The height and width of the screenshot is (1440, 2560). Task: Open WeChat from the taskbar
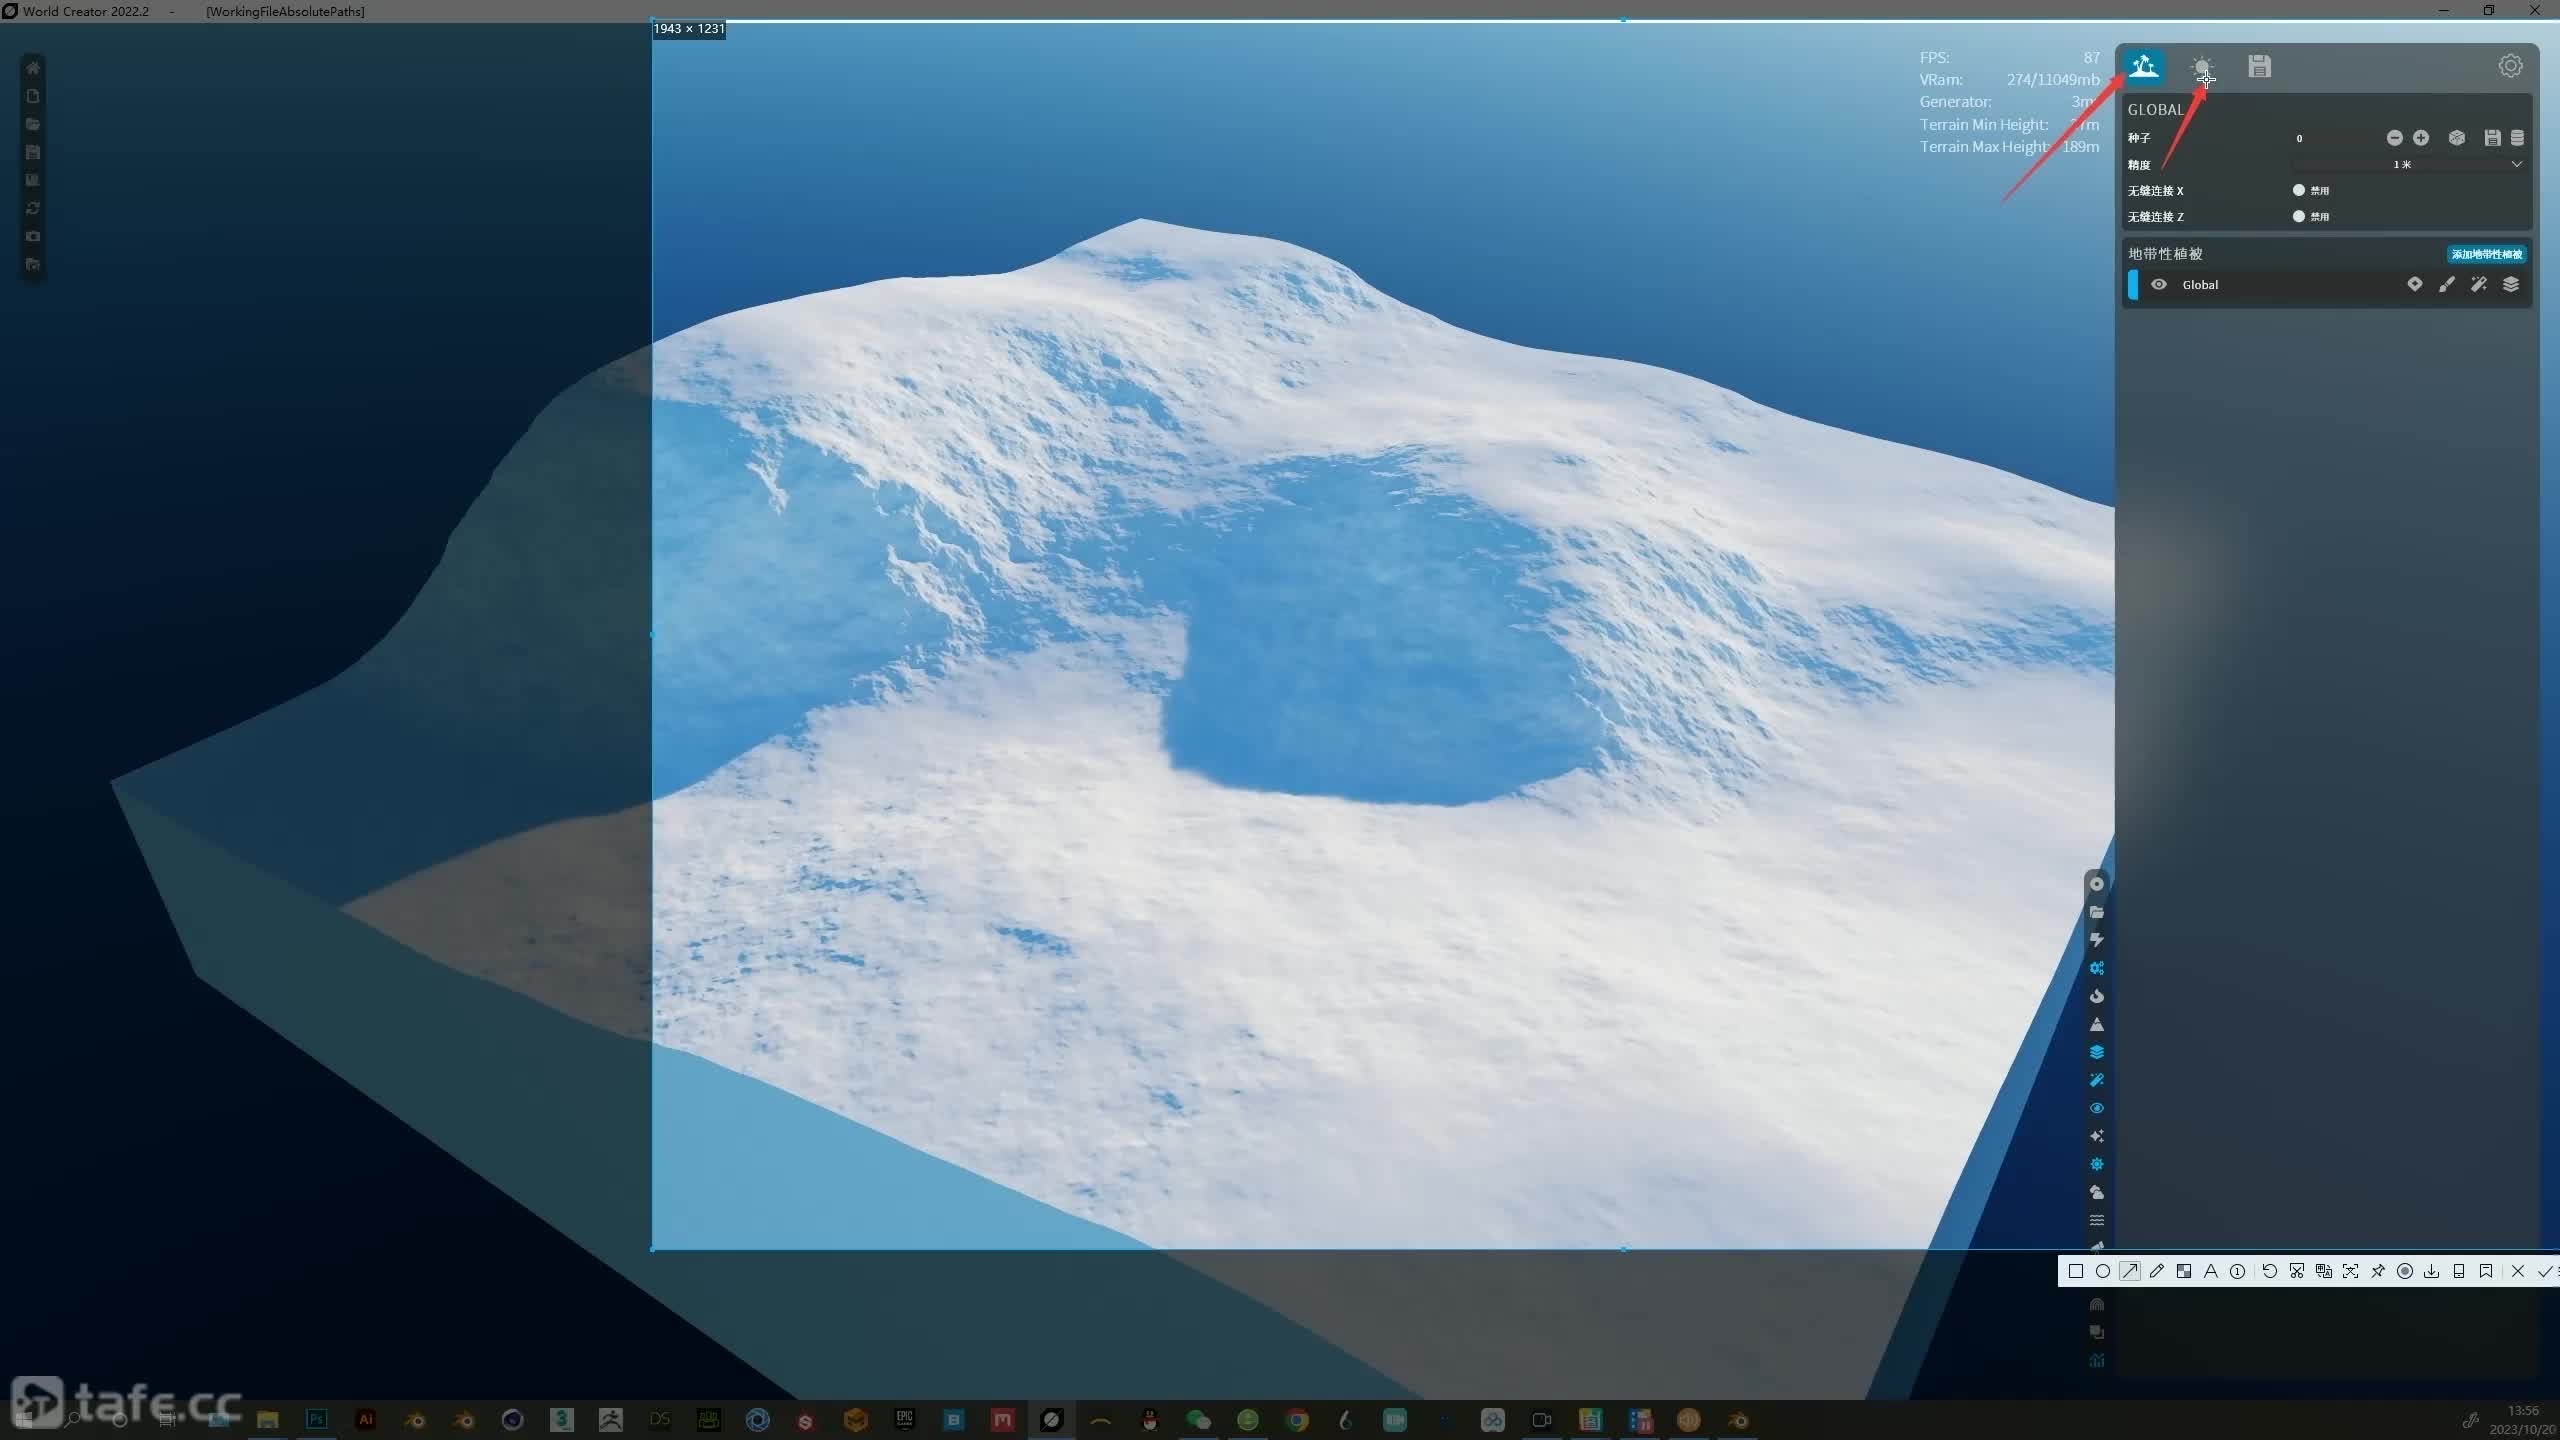(x=1199, y=1419)
